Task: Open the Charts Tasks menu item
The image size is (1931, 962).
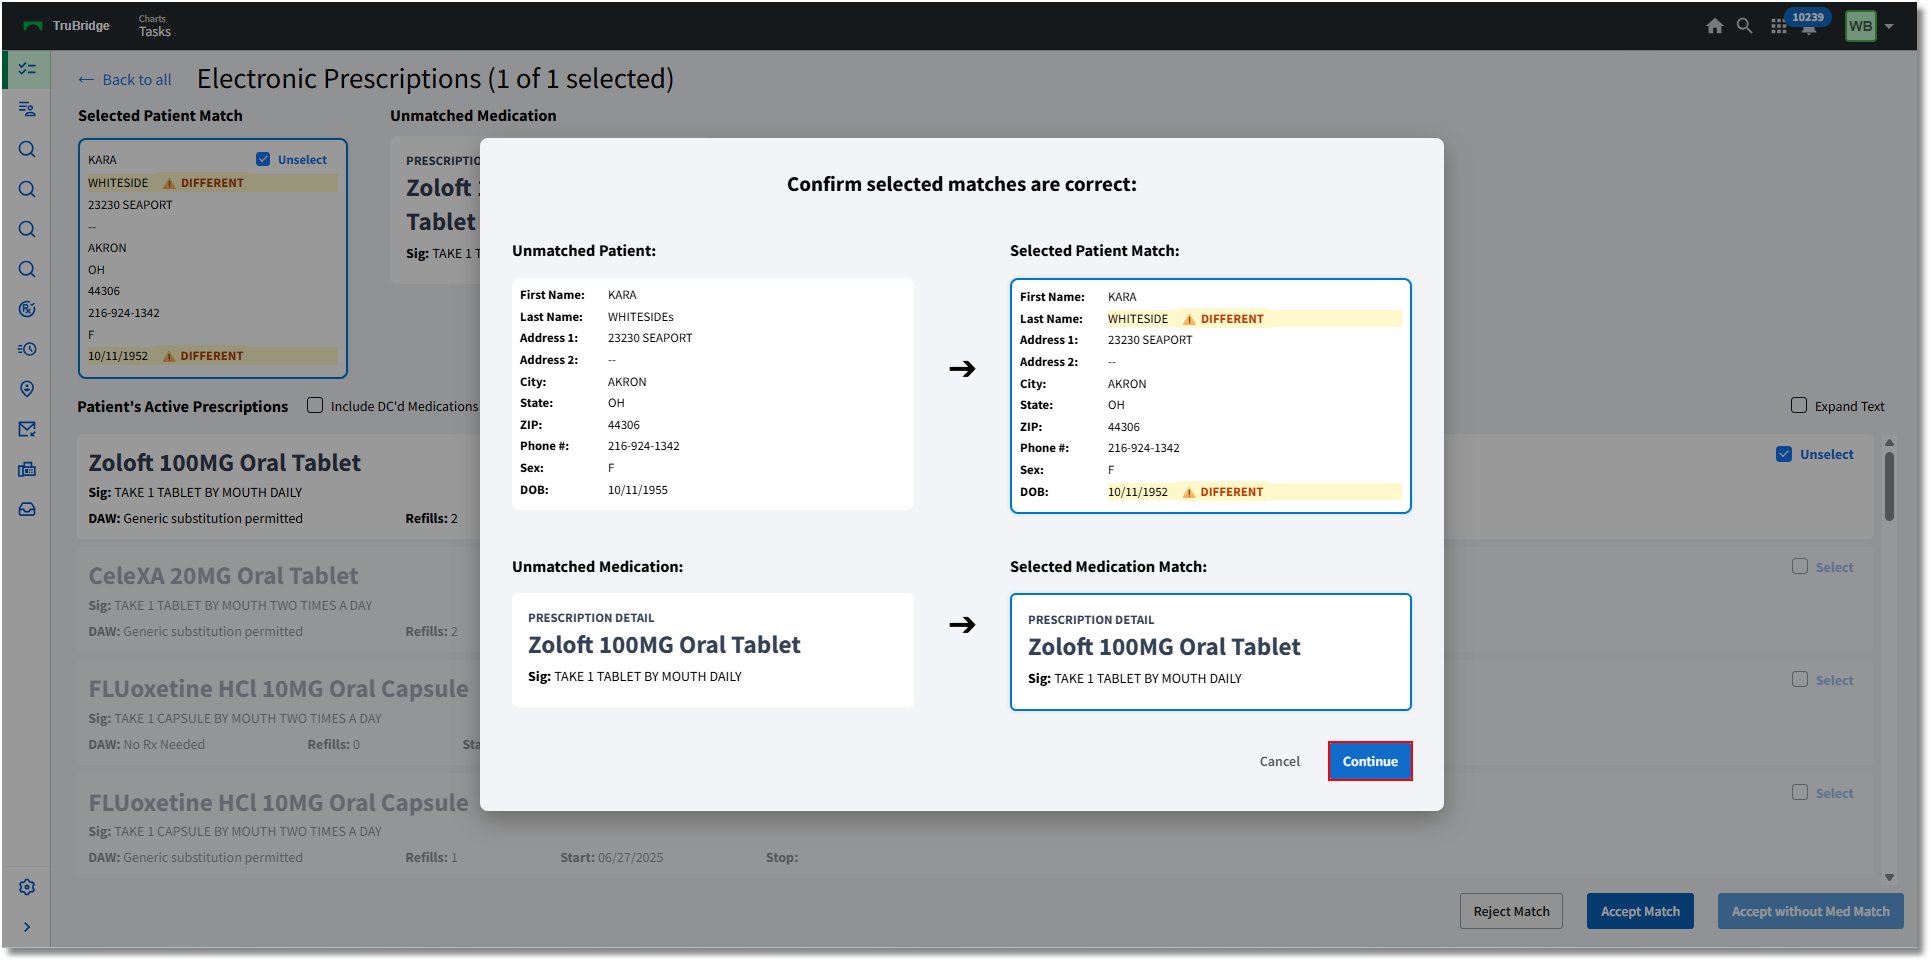Action: pos(154,26)
